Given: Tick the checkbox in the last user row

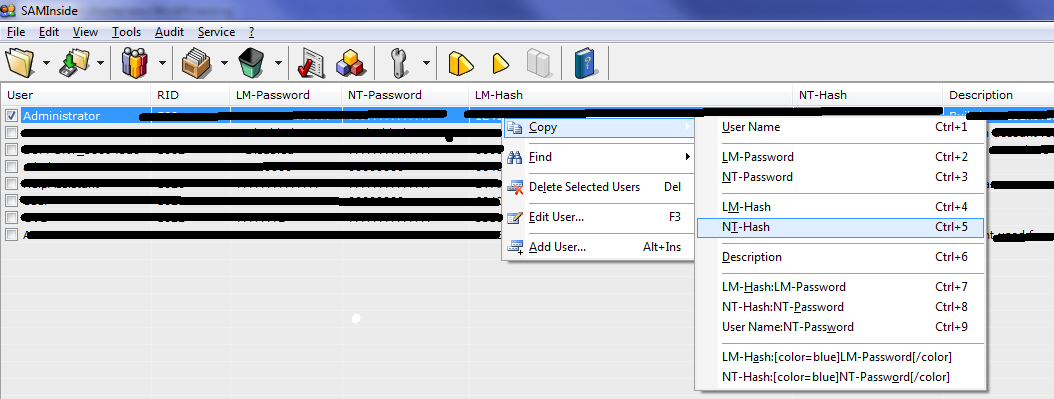Looking at the screenshot, I should point(11,234).
